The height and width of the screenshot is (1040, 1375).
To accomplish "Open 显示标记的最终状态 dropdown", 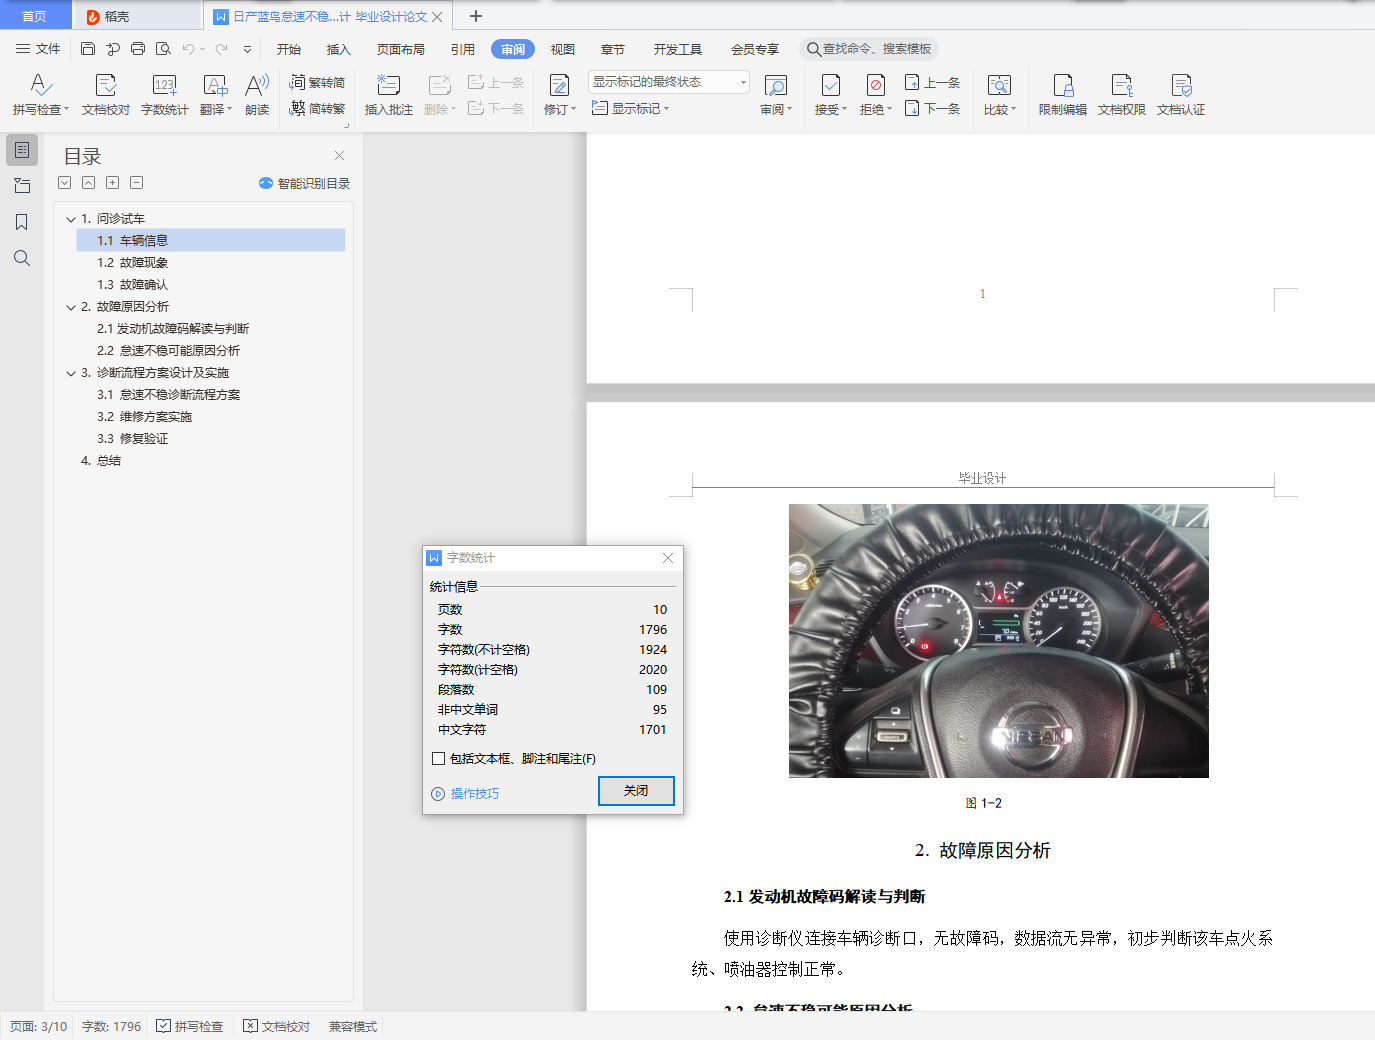I will click(669, 82).
